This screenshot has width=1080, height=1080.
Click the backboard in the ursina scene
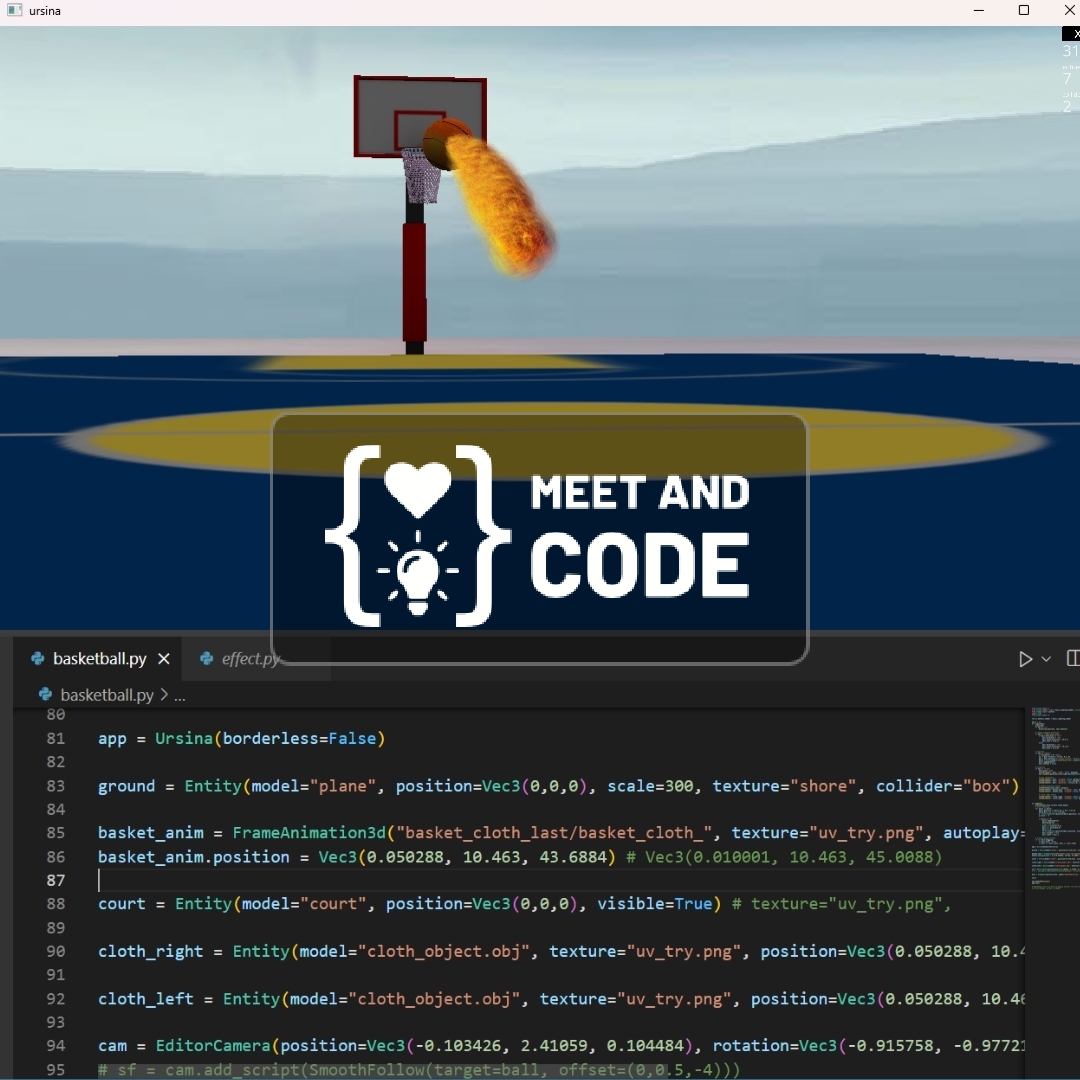click(420, 117)
